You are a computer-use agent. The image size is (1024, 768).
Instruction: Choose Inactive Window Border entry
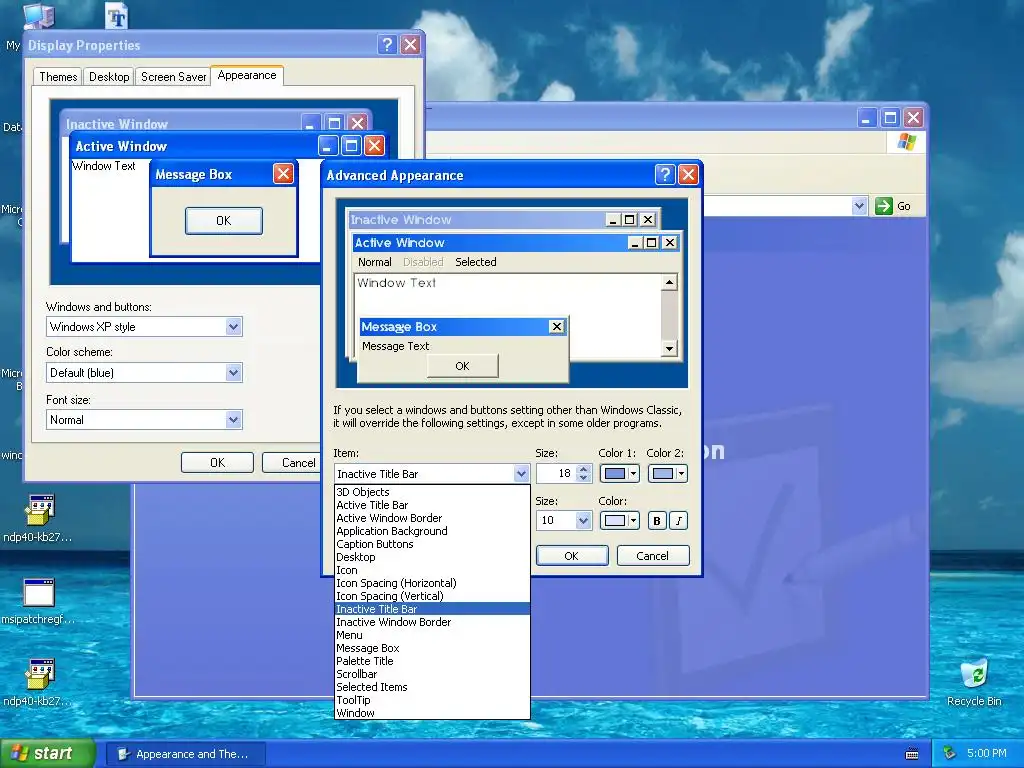[x=432, y=622]
